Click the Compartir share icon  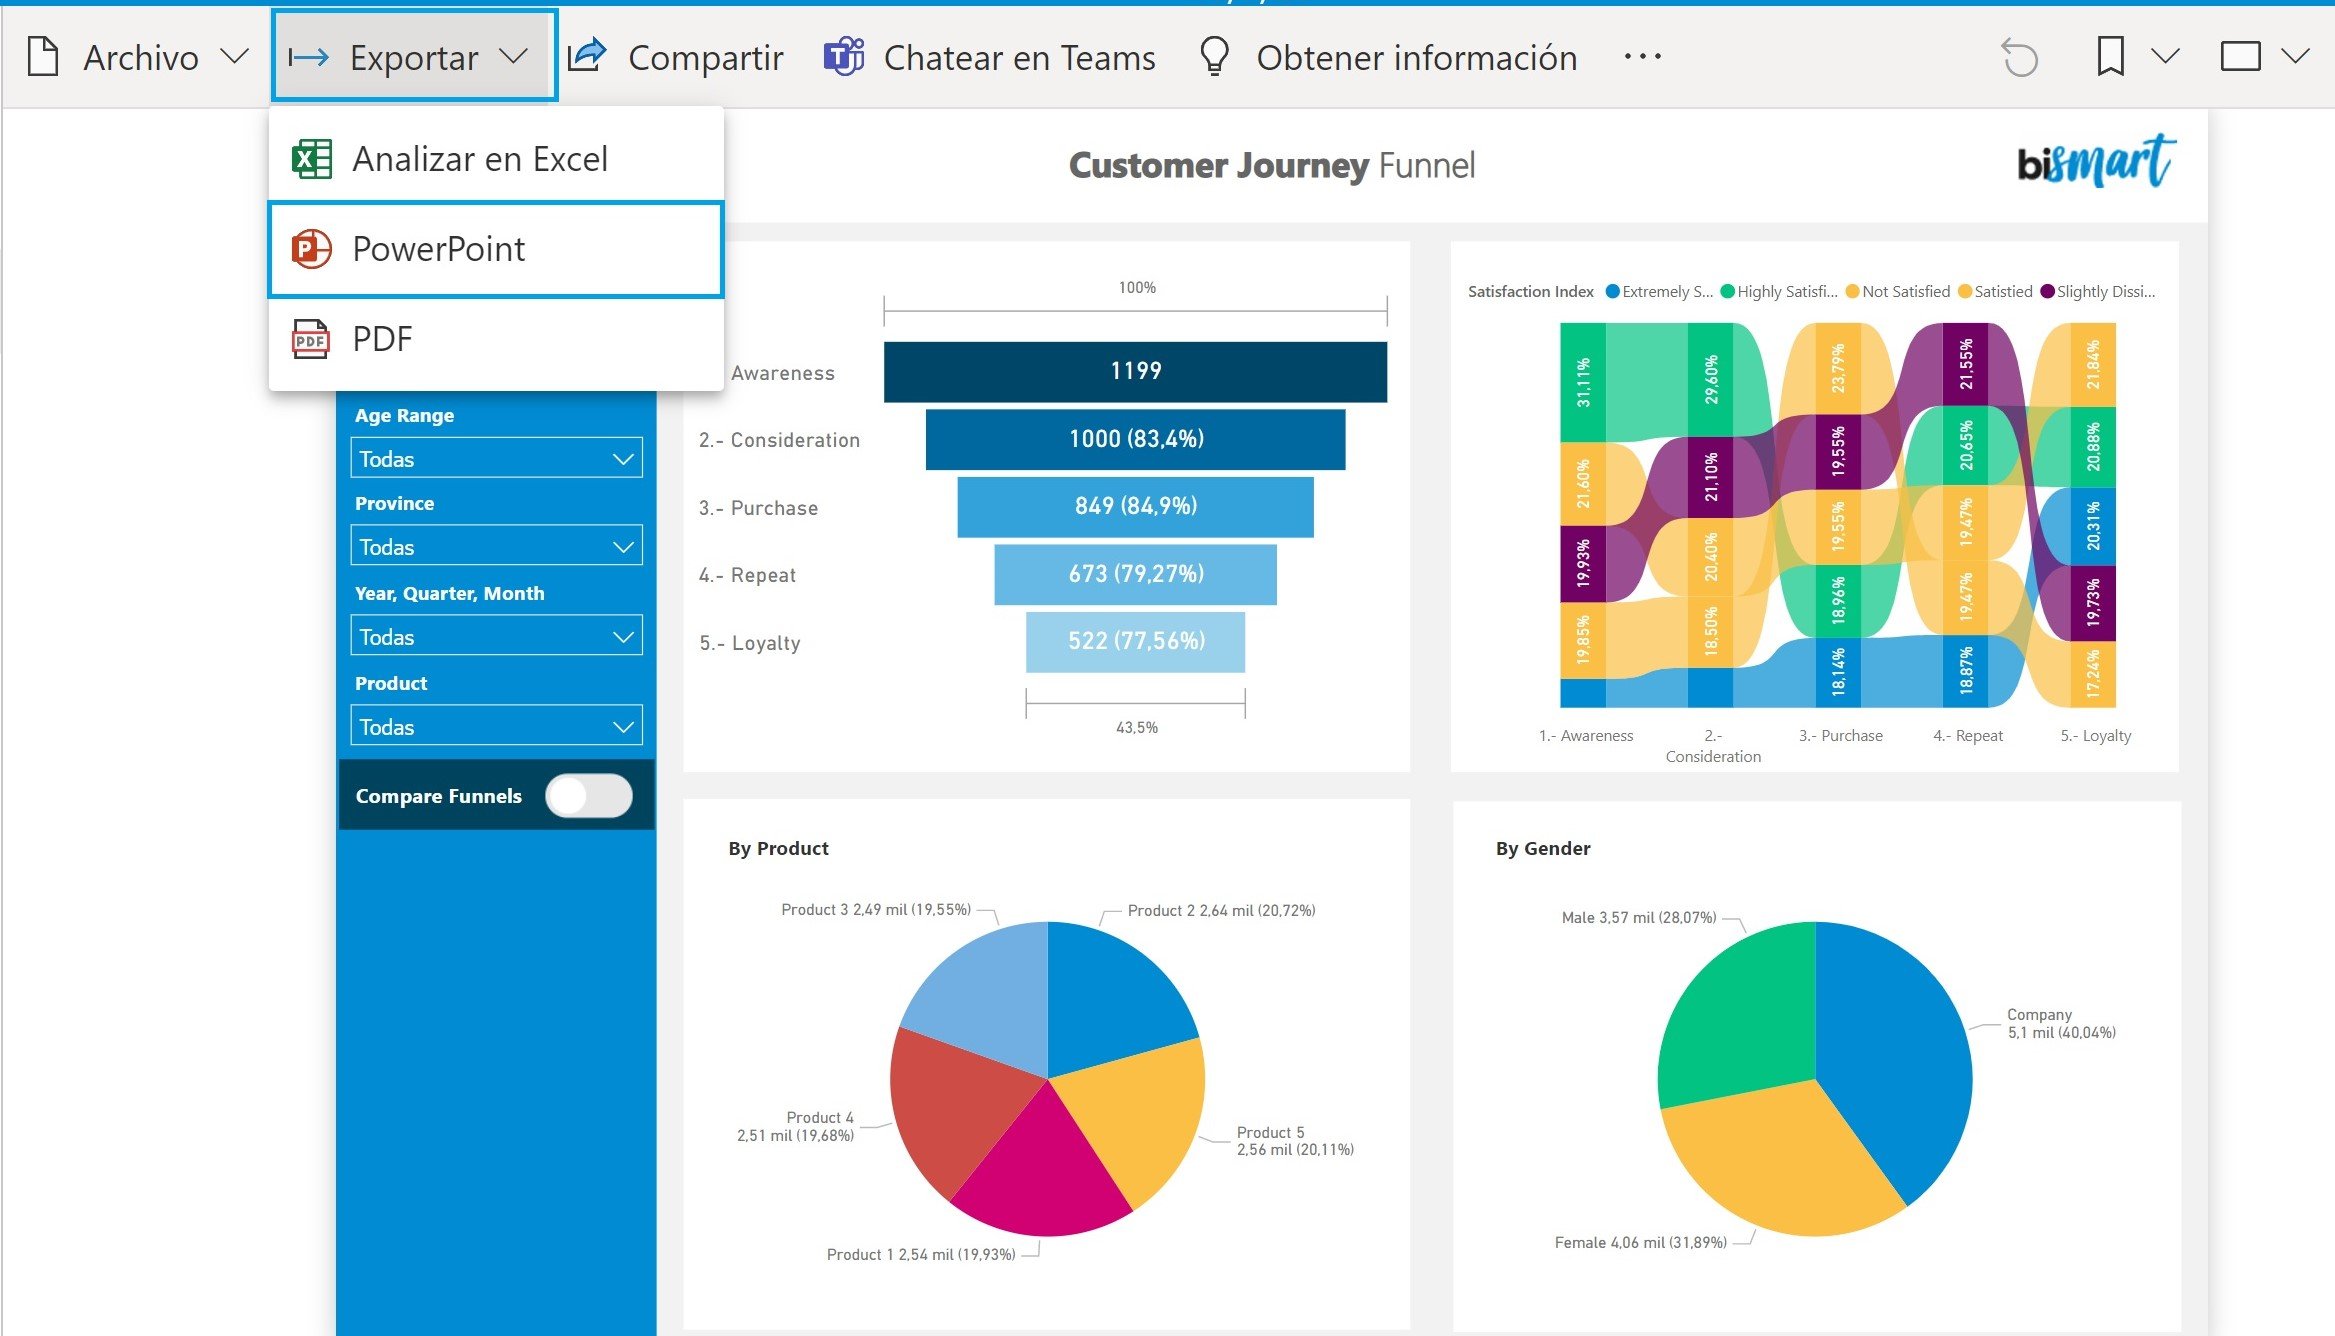pos(585,55)
